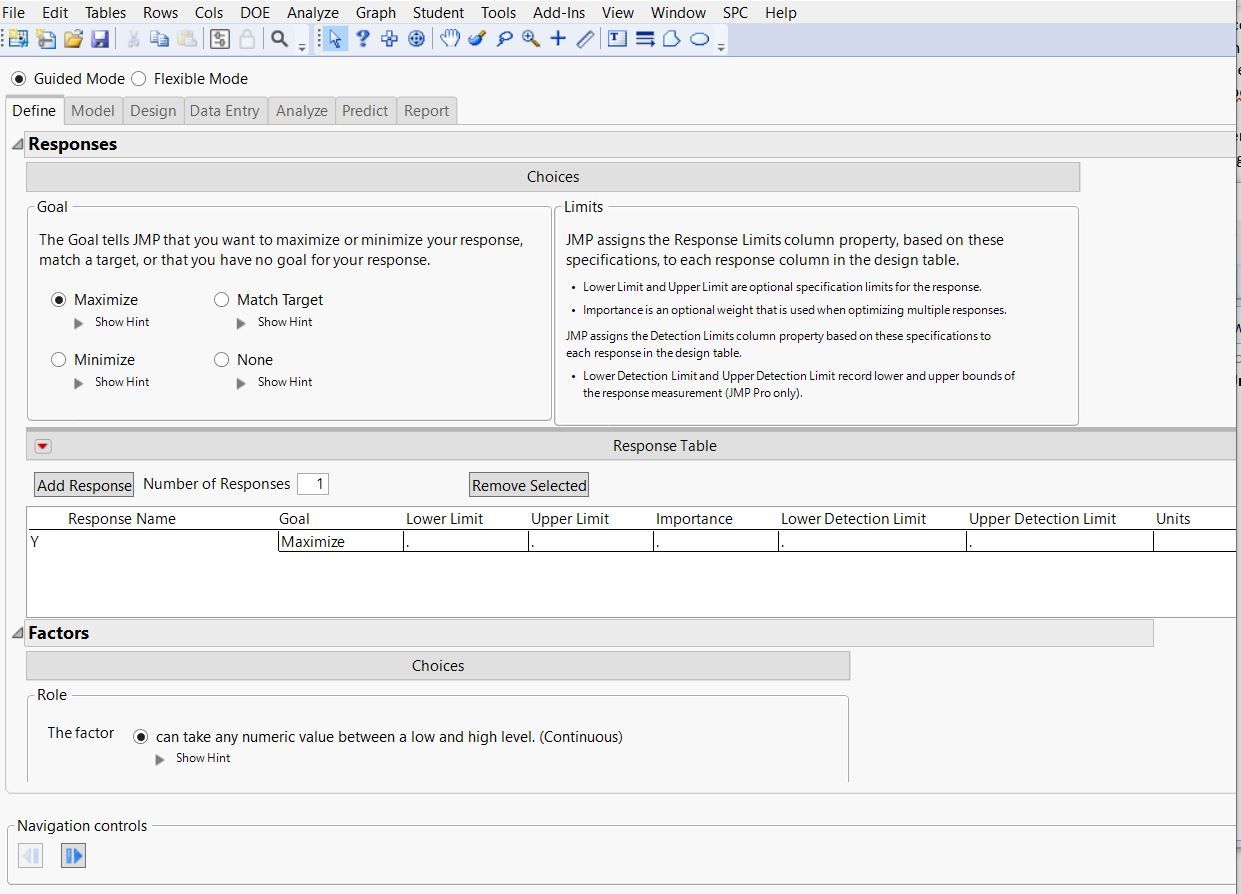This screenshot has height=894, width=1241.
Task: Select the Crosshairs tool
Action: (x=558, y=39)
